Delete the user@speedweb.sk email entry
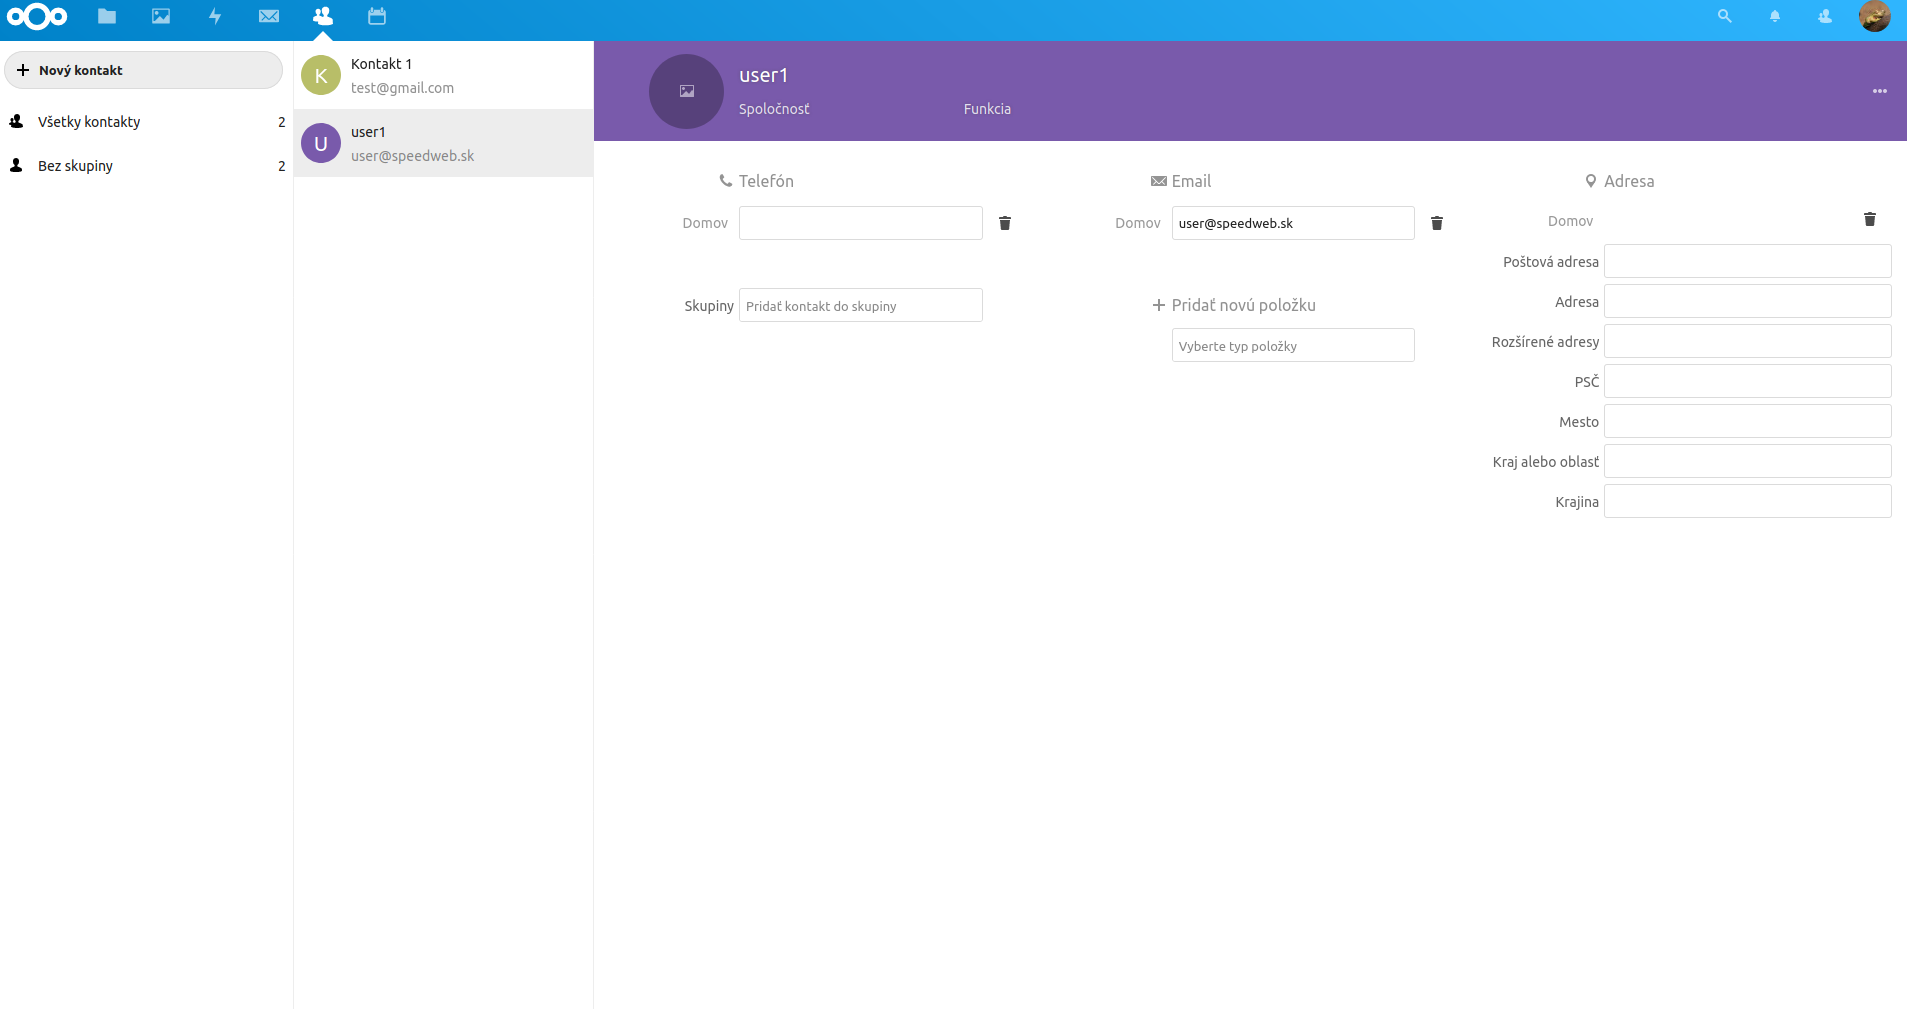This screenshot has height=1009, width=1907. click(x=1437, y=223)
